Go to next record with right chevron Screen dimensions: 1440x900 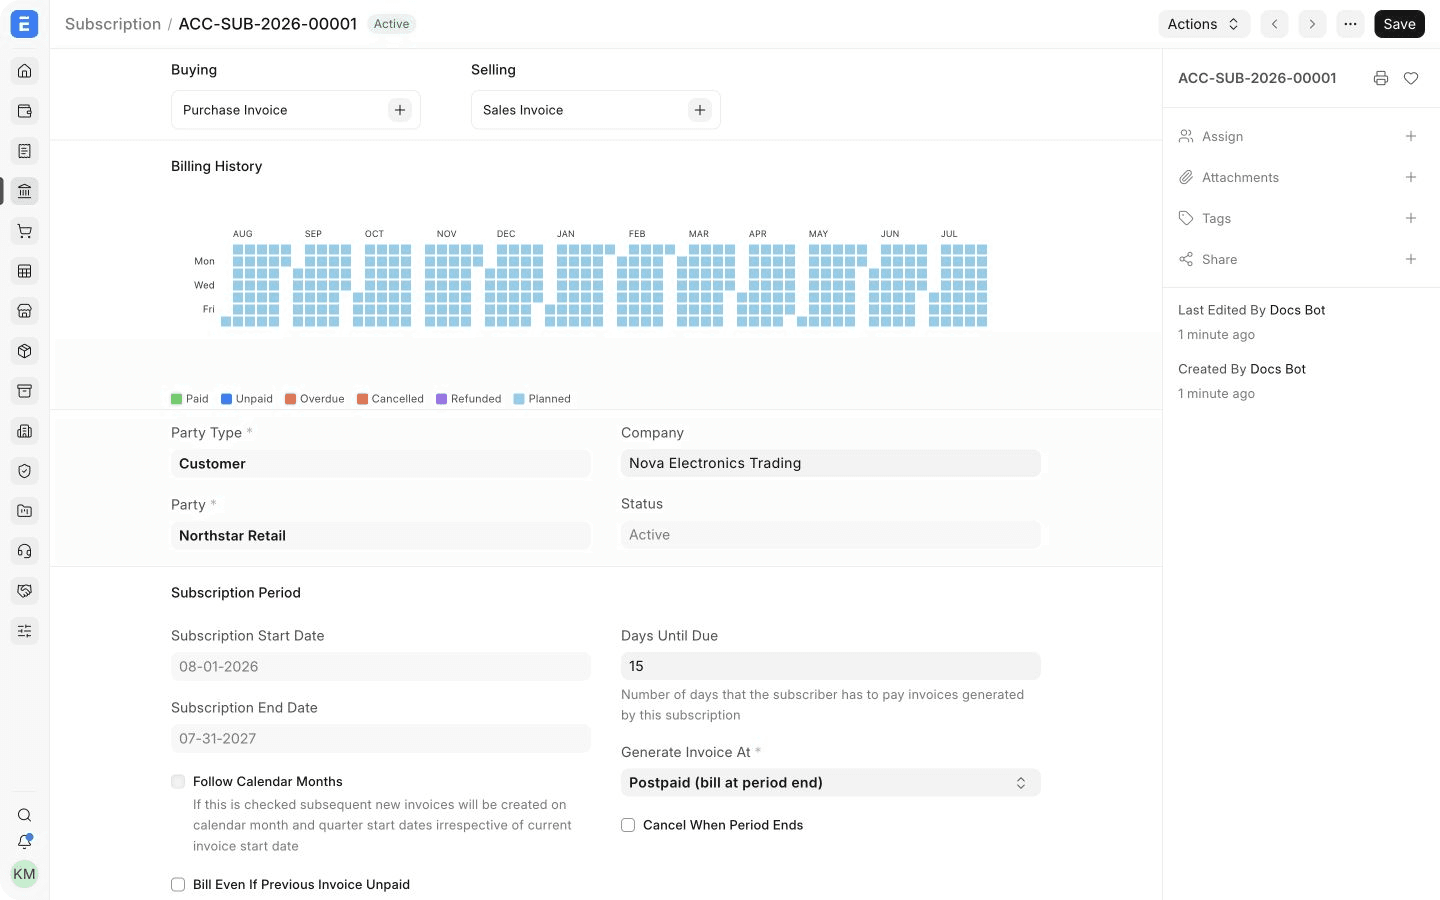(x=1312, y=24)
